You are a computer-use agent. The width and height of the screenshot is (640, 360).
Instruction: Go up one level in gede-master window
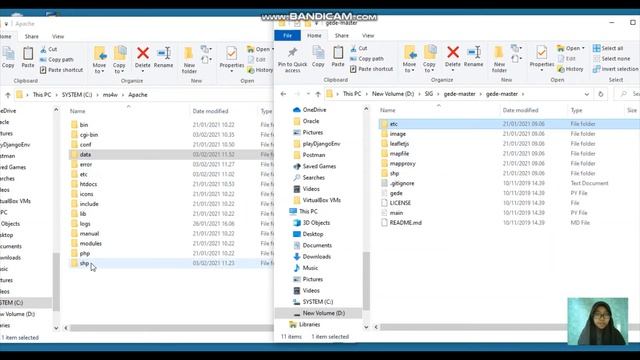coord(318,94)
